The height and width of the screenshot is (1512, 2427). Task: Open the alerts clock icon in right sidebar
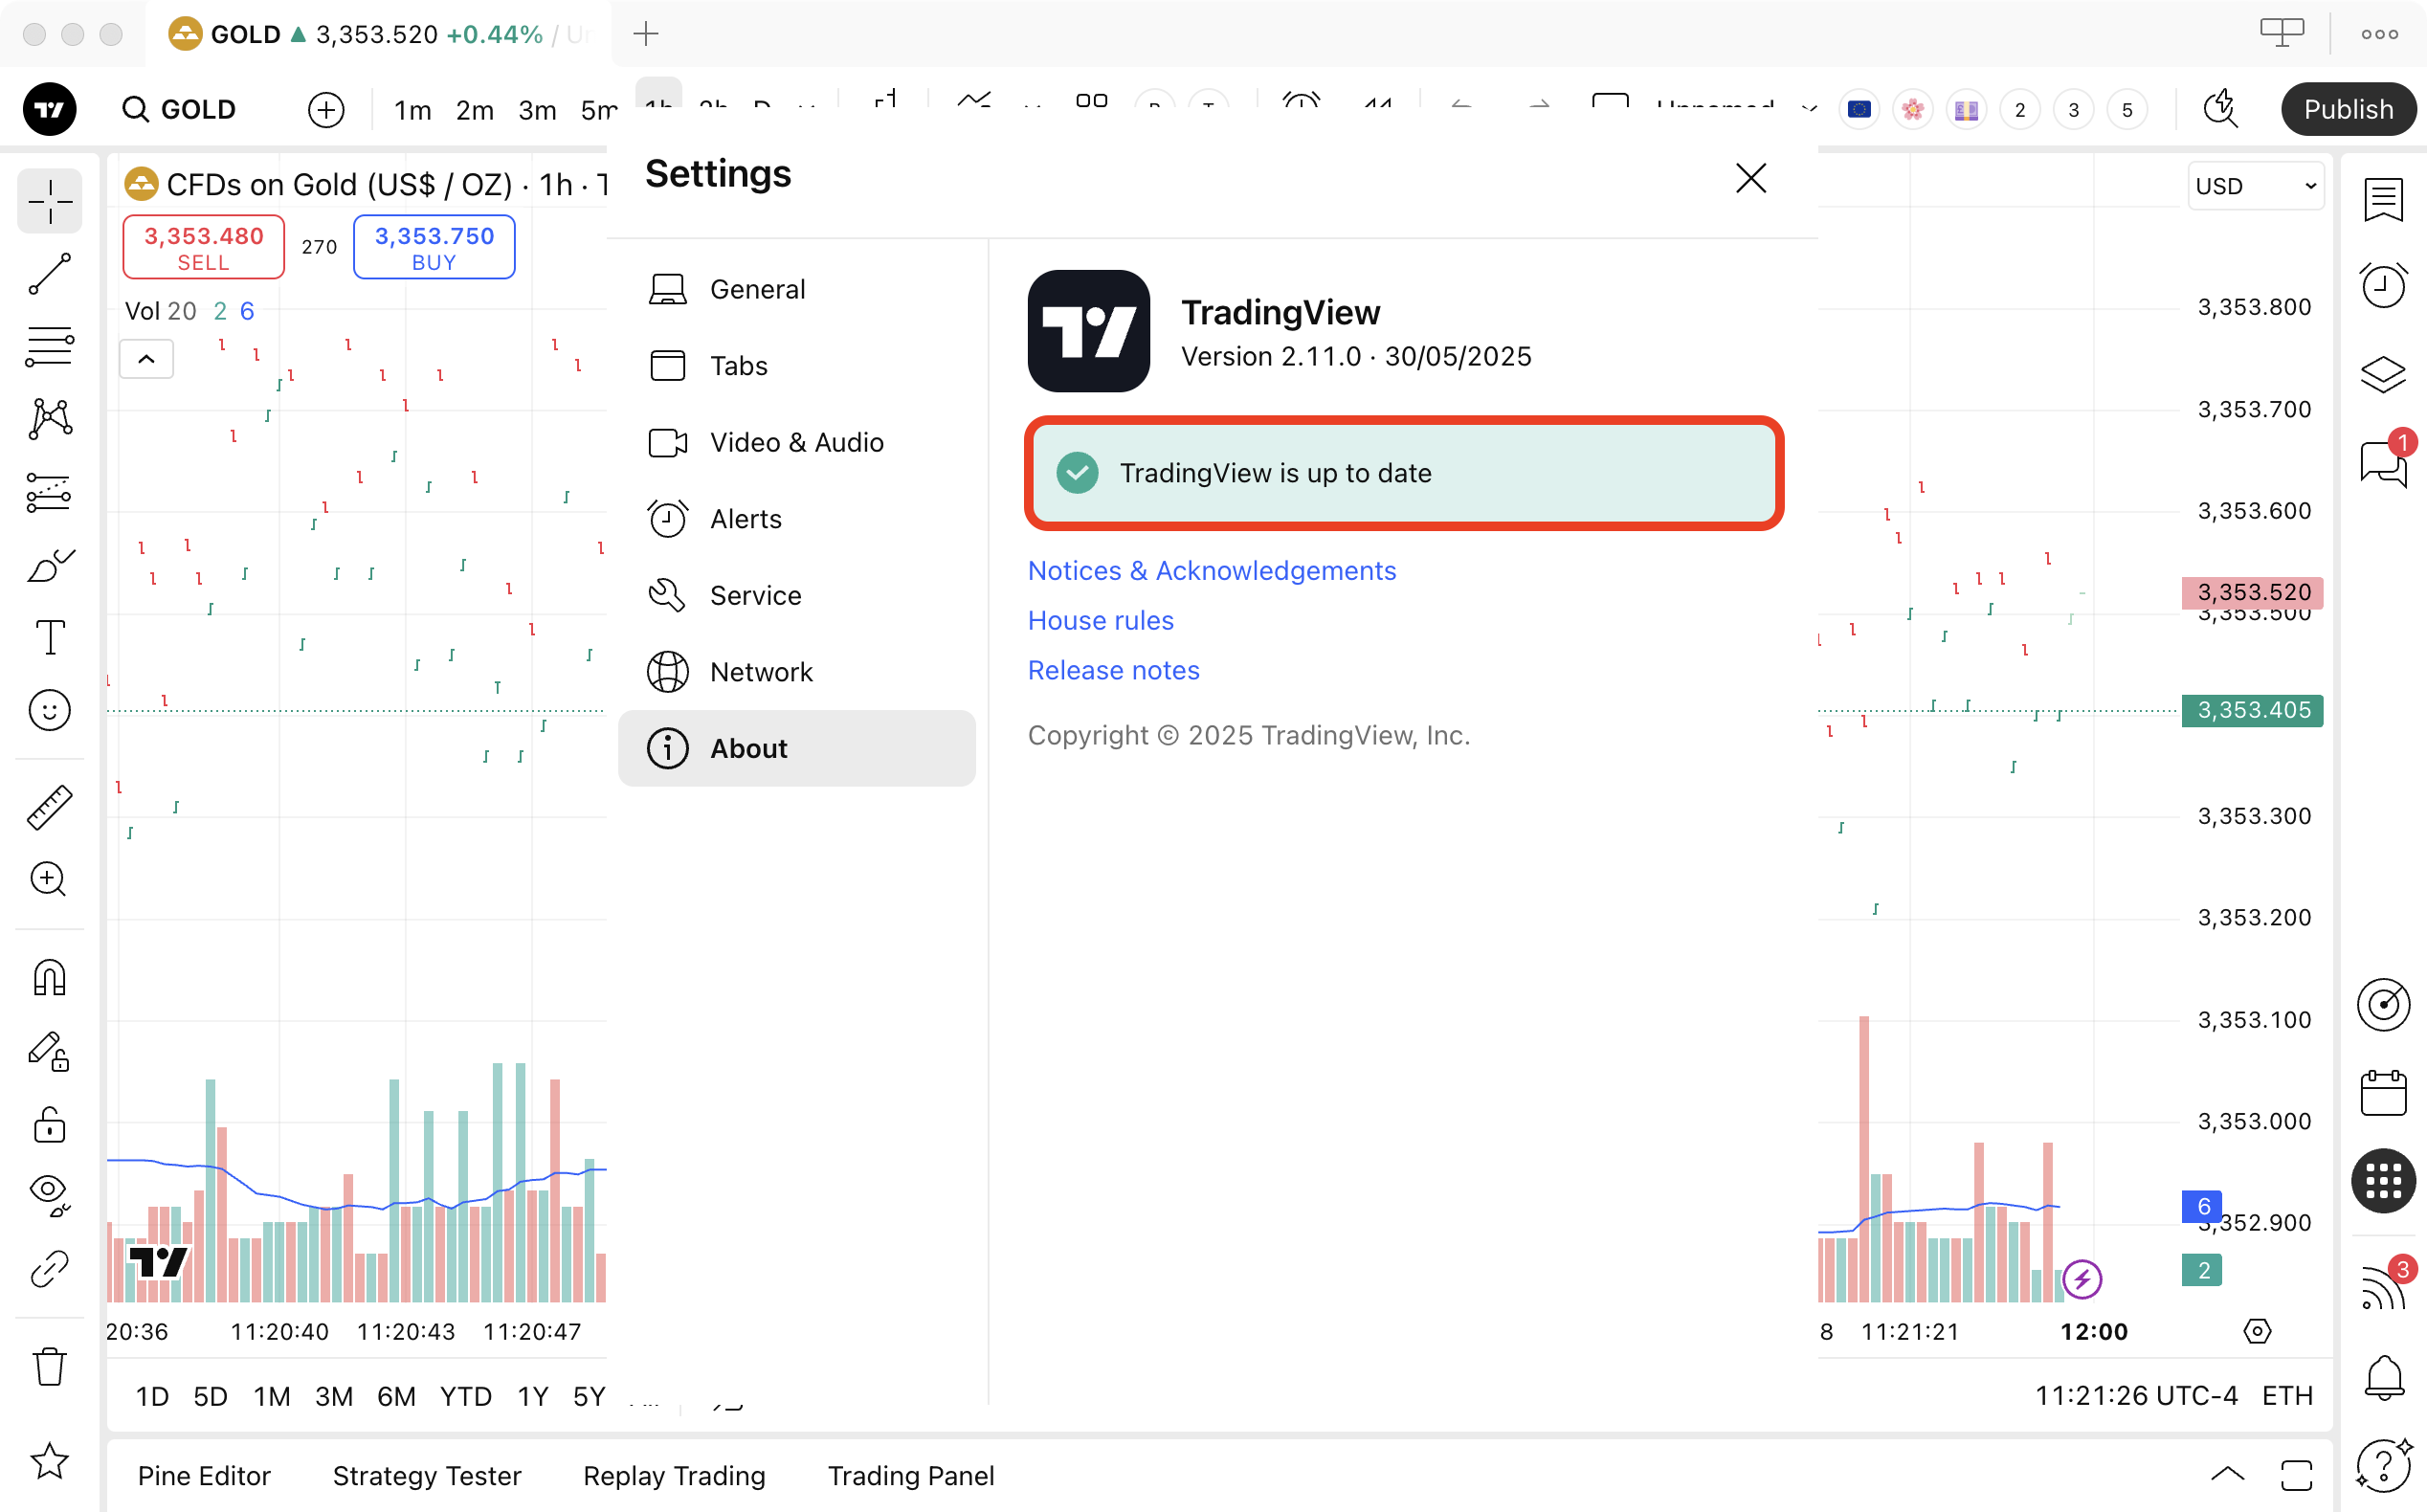coord(2383,286)
